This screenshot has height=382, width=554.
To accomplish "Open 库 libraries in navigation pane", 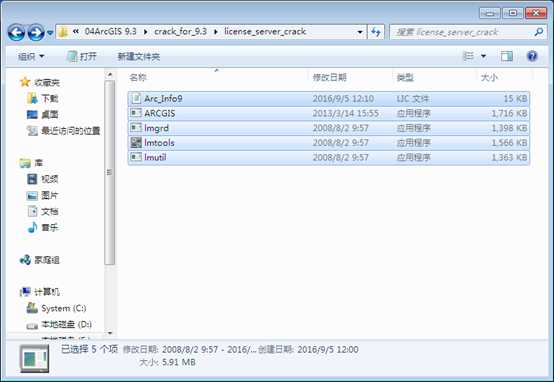I will tap(39, 163).
